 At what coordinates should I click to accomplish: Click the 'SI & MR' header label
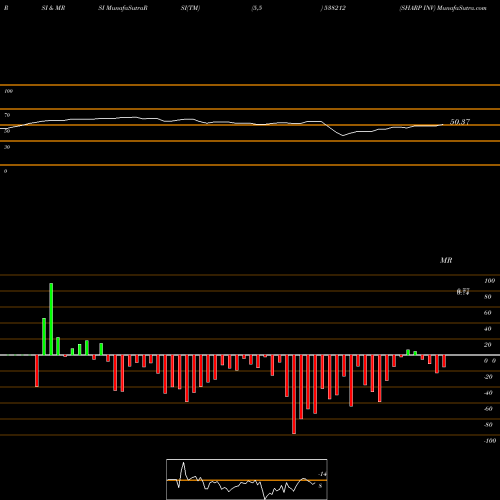click(53, 8)
